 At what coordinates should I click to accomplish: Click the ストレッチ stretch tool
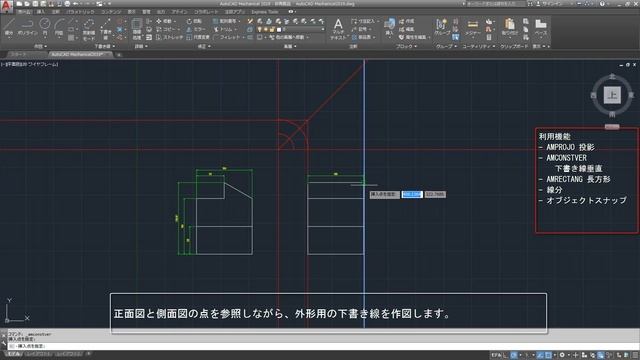[169, 37]
